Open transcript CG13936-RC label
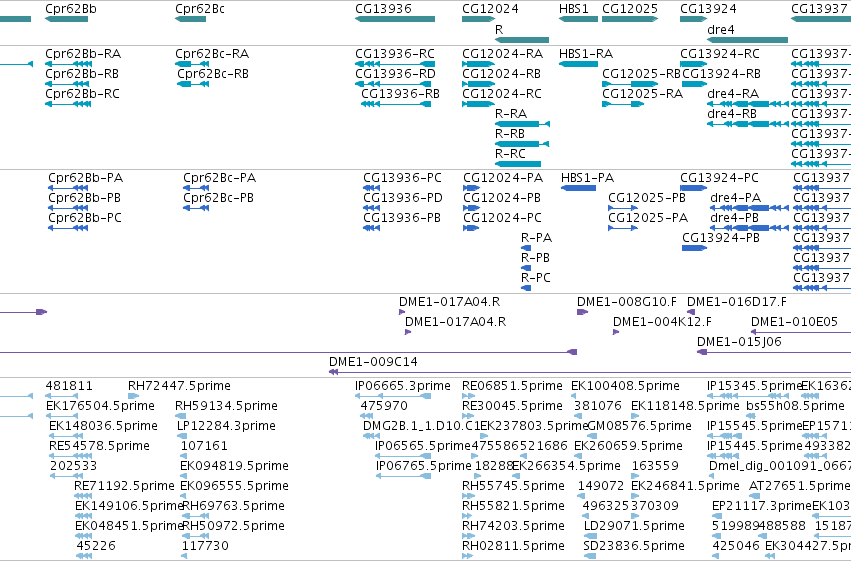The height and width of the screenshot is (561, 851). [395, 54]
